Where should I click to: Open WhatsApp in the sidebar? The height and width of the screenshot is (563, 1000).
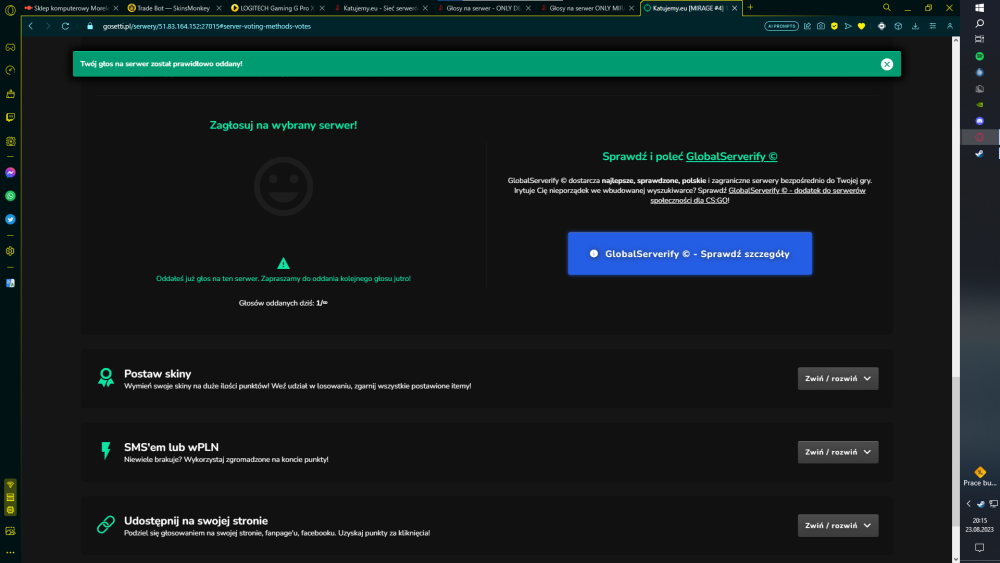point(10,196)
